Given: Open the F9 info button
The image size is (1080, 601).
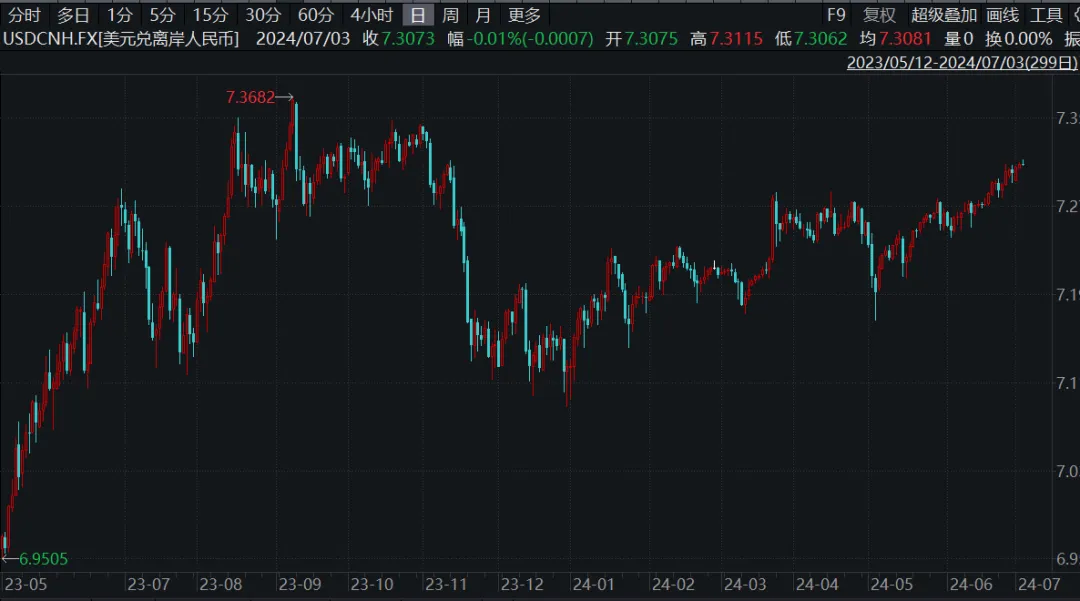Looking at the screenshot, I should click(836, 15).
